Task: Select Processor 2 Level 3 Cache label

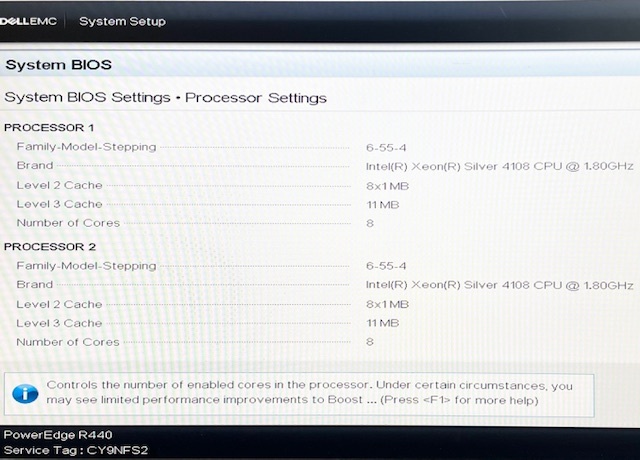Action: pos(60,323)
